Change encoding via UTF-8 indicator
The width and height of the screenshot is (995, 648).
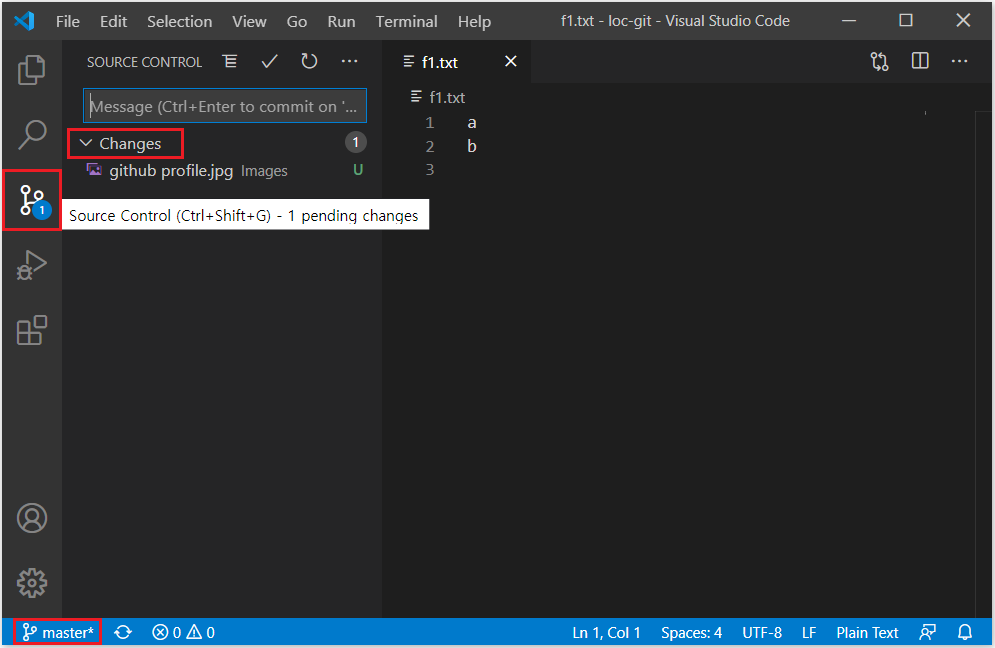tap(761, 632)
